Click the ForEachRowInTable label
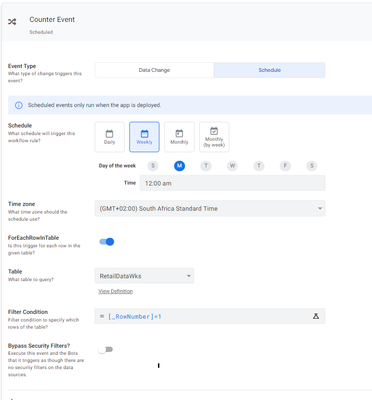372x400 pixels. click(x=33, y=238)
